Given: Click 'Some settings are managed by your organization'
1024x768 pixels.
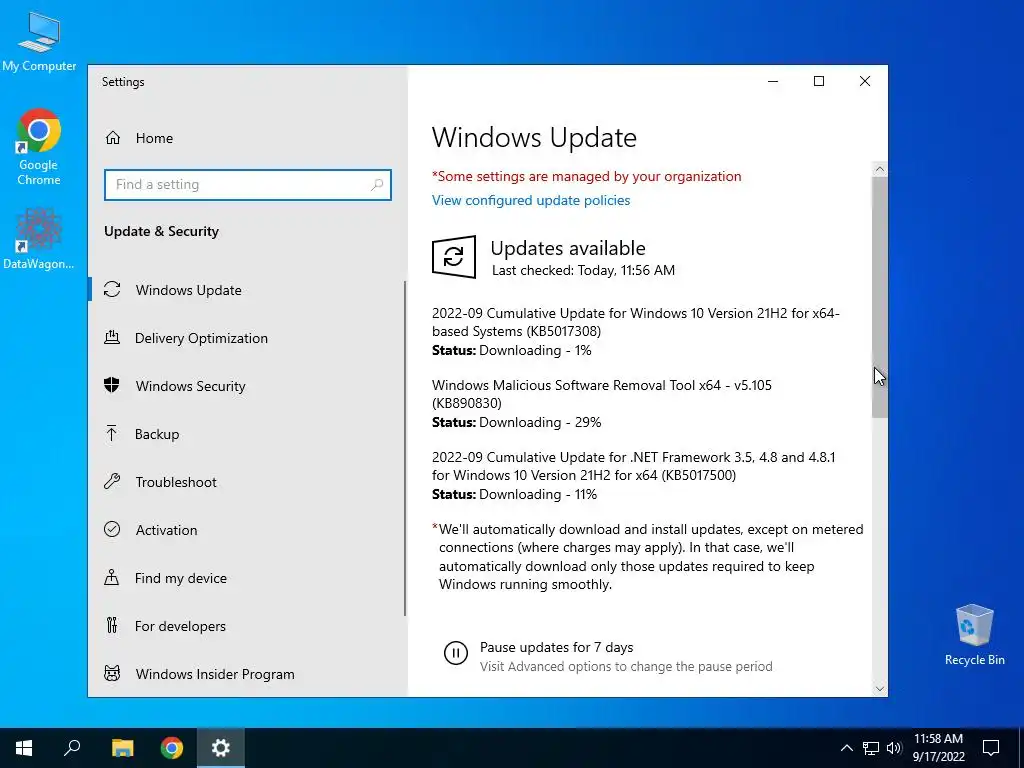Looking at the screenshot, I should coord(586,176).
